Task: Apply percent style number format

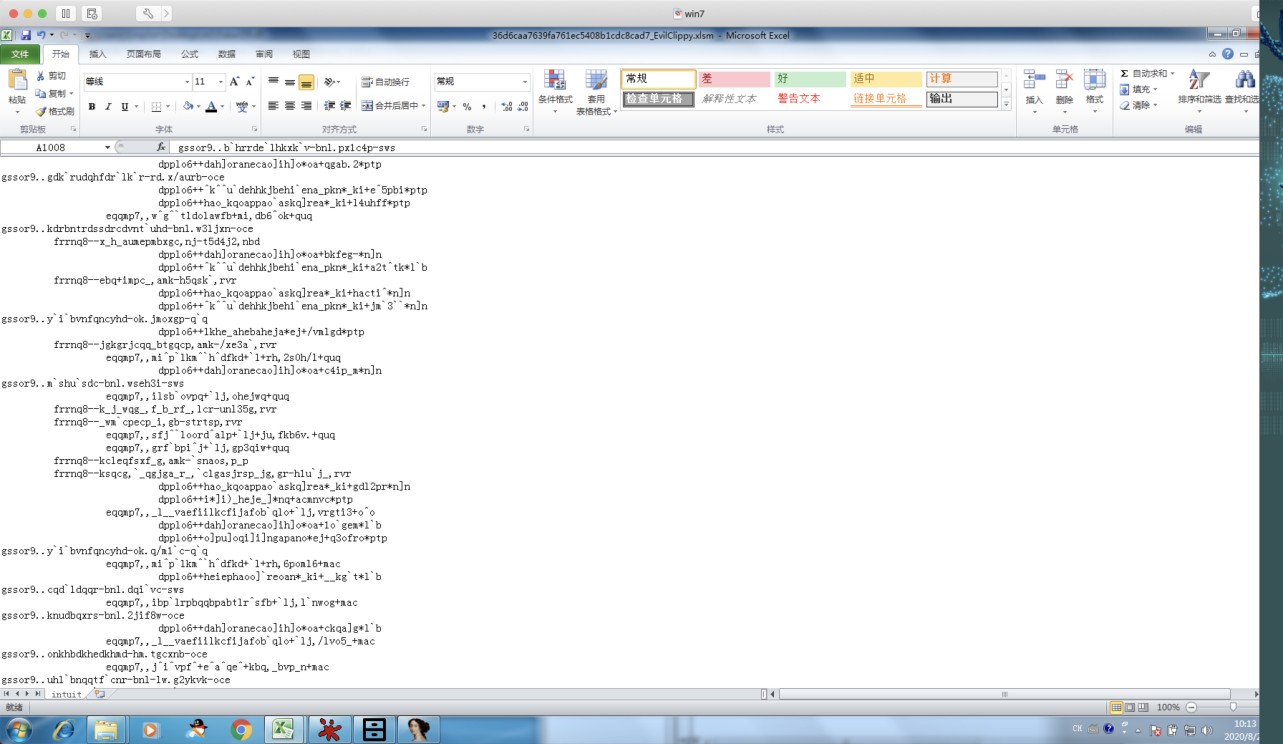Action: (467, 106)
